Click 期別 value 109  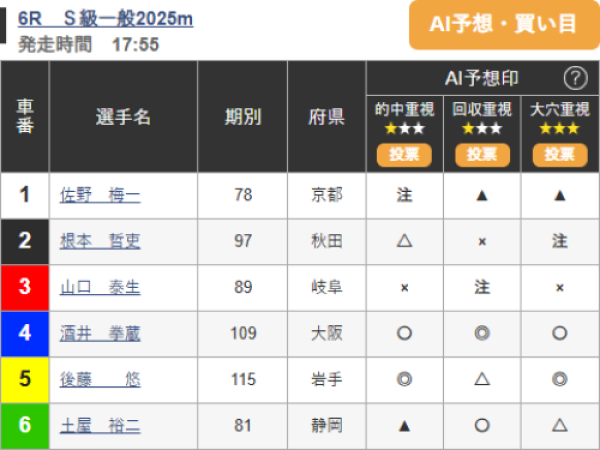pos(243,334)
